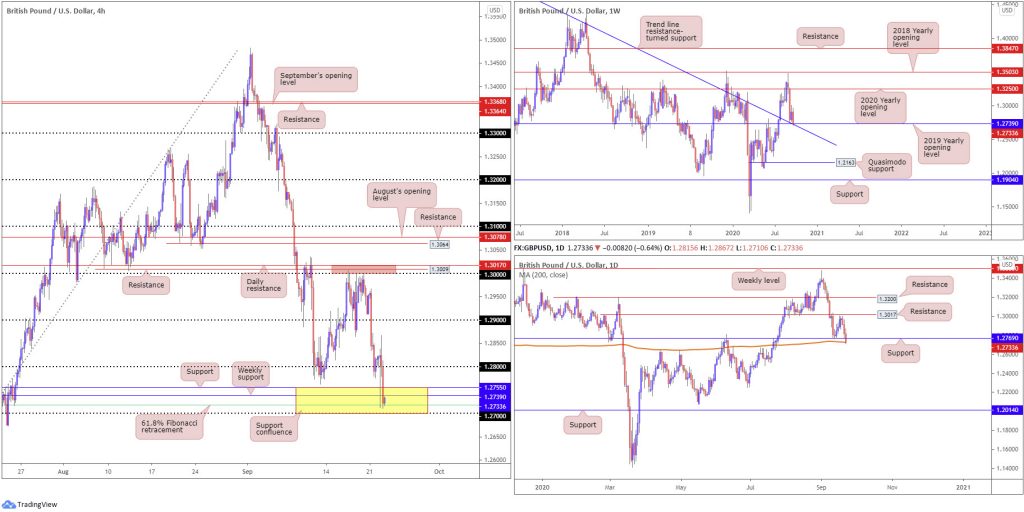The width and height of the screenshot is (1024, 512).
Task: Open the USD currency label on the weekly chart
Action: point(1007,10)
